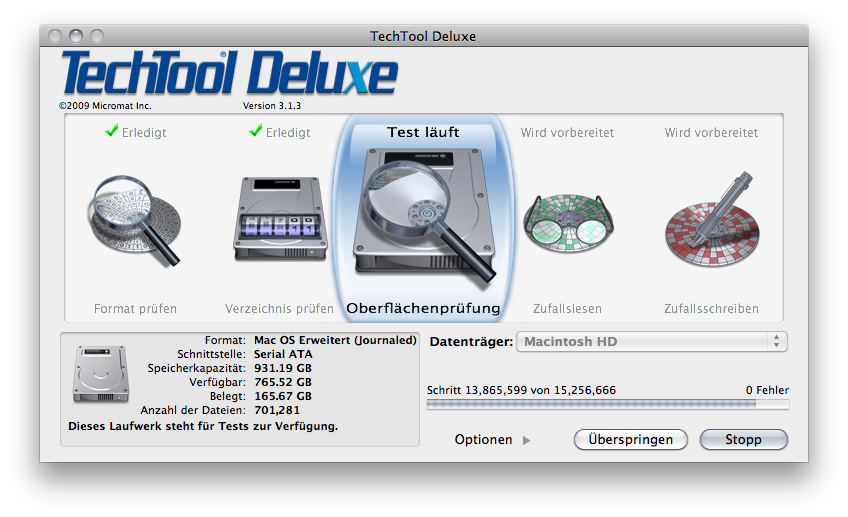Click the "Test läuft" status text

click(423, 132)
